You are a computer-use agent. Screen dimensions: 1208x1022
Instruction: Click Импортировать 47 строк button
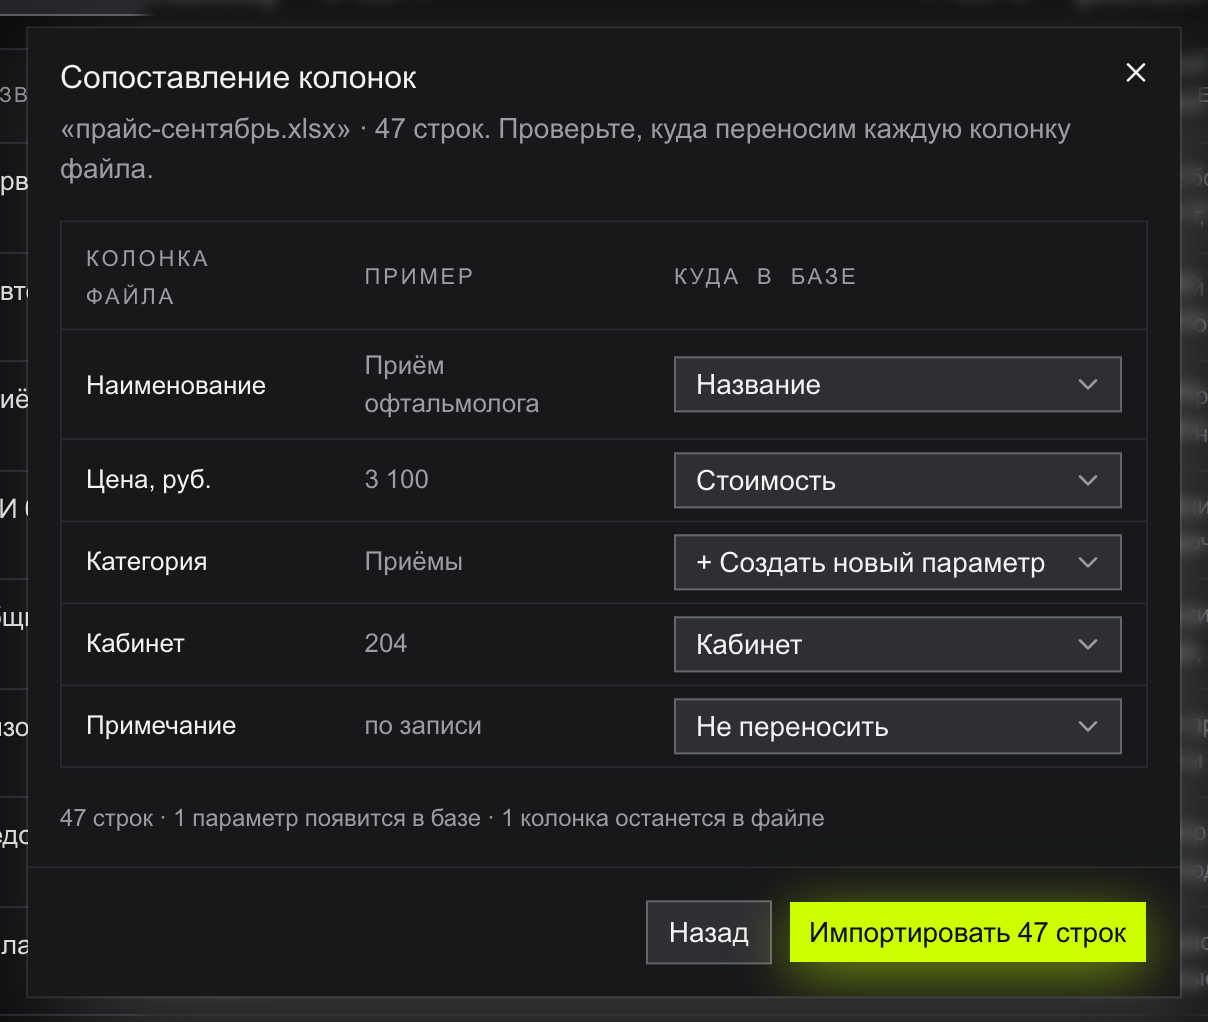(967, 932)
